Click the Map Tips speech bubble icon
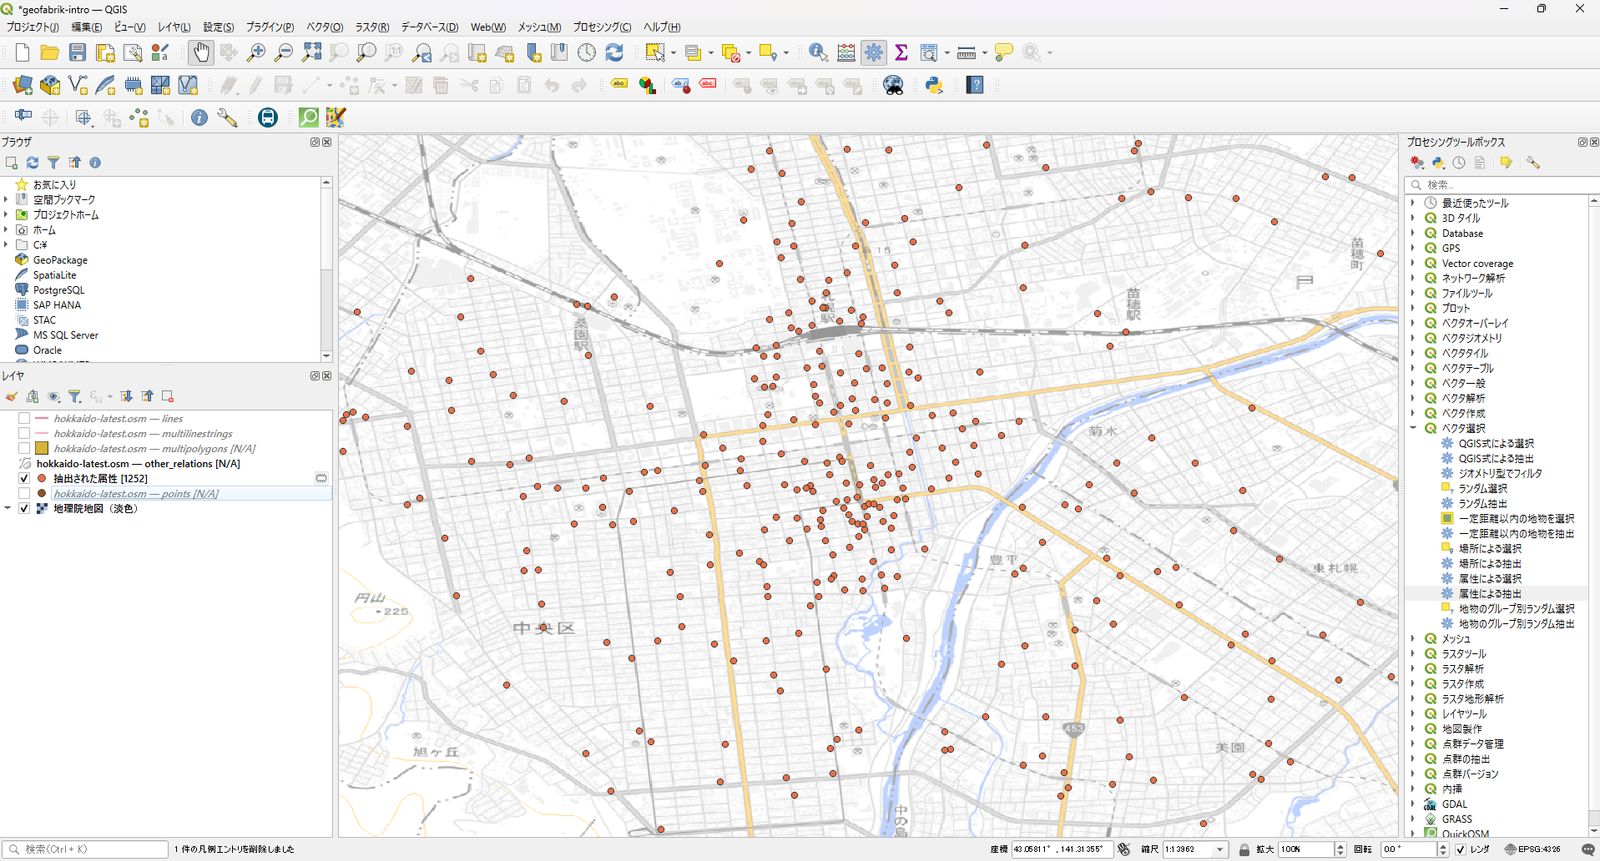Screen dimensions: 1600x861 click(x=1004, y=53)
